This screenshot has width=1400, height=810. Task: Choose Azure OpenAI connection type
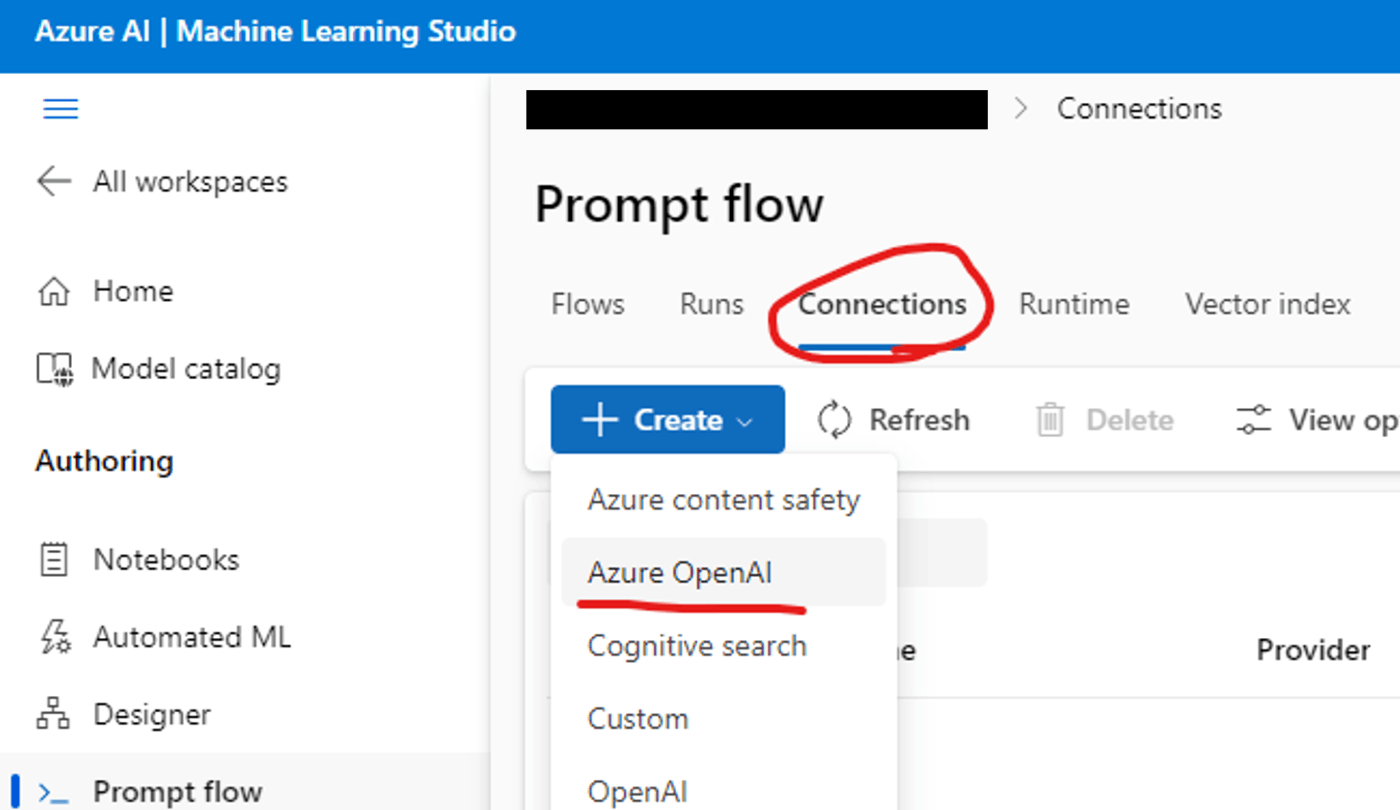tap(724, 573)
